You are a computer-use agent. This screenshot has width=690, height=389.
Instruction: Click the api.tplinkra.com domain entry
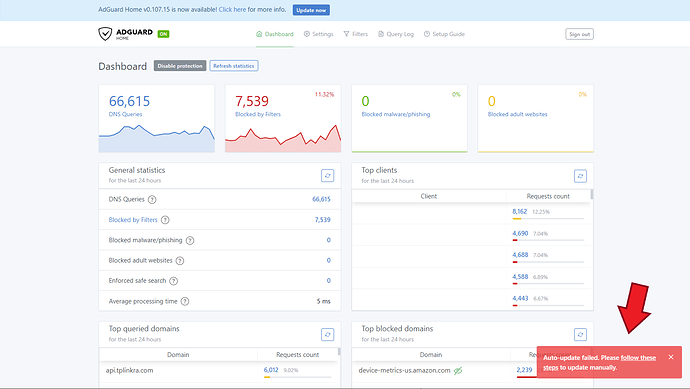[x=129, y=371]
